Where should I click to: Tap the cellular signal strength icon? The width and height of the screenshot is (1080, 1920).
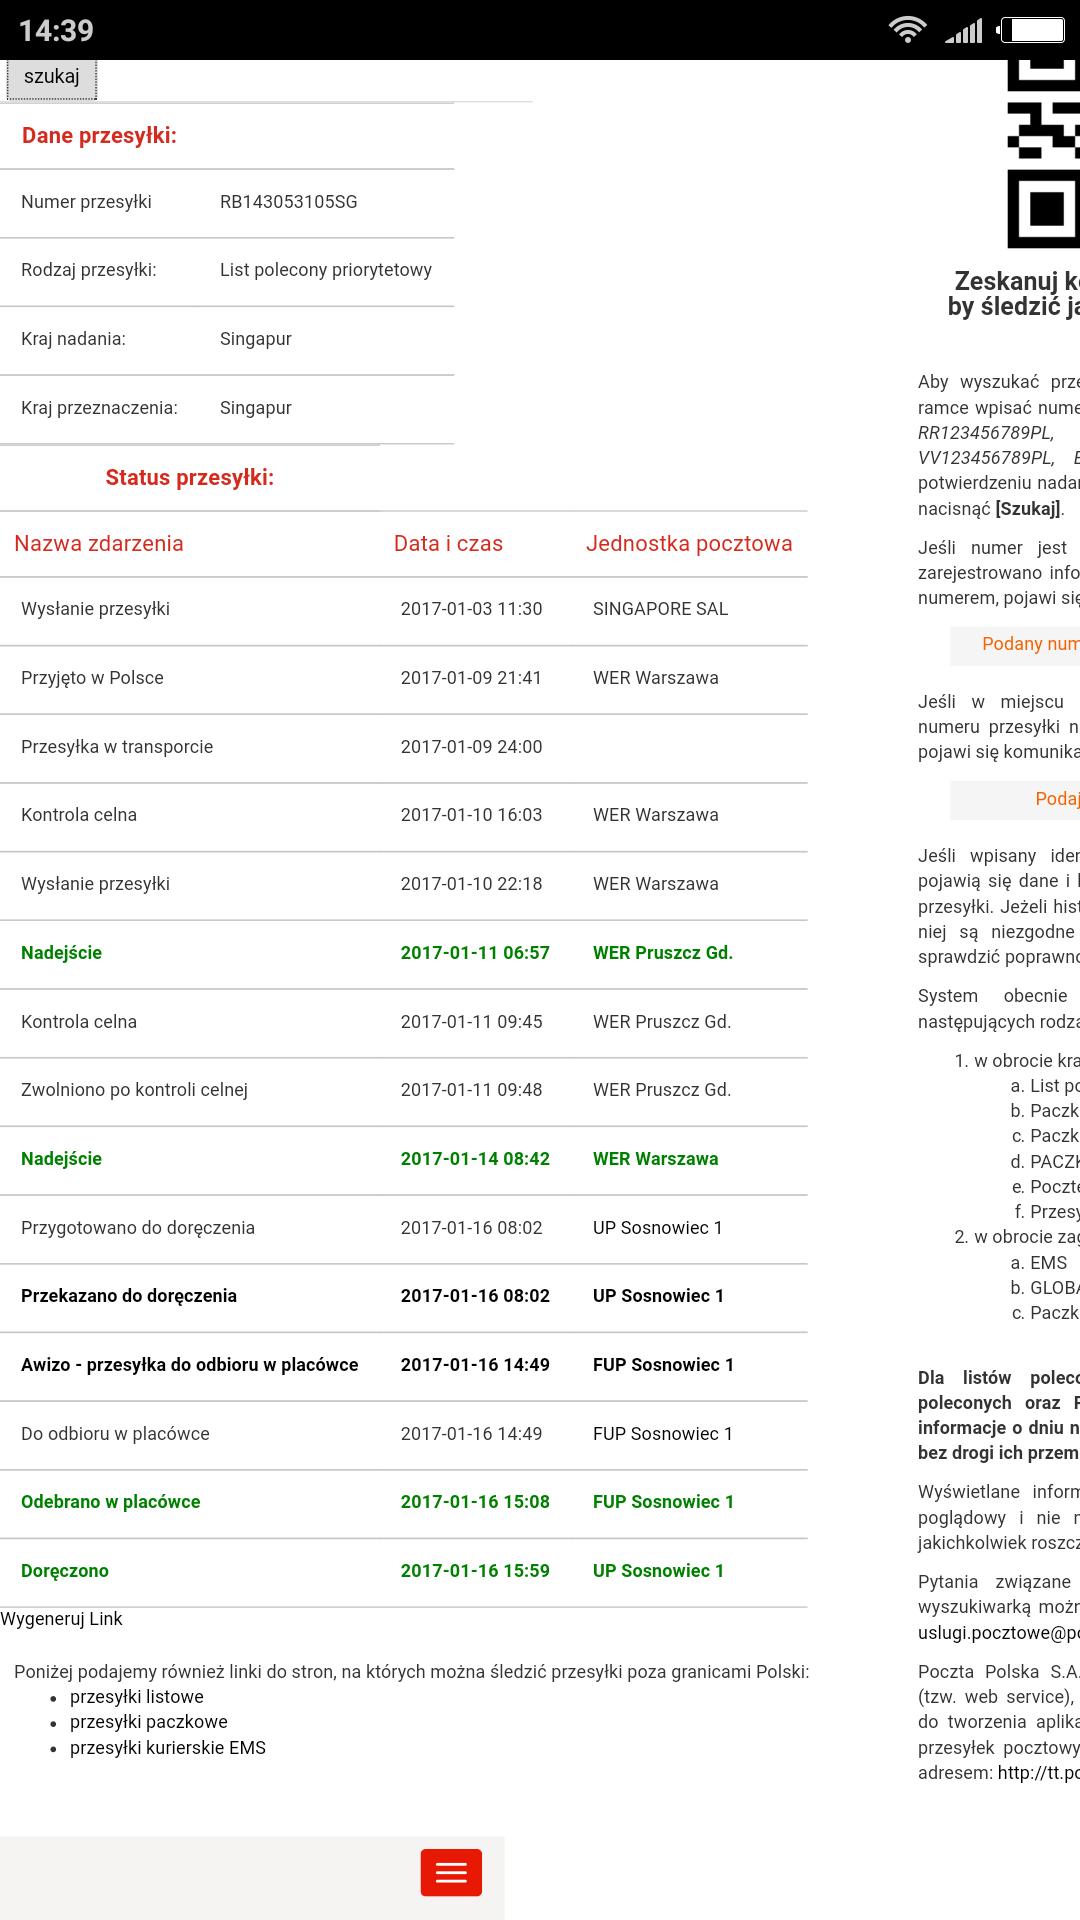tap(964, 31)
